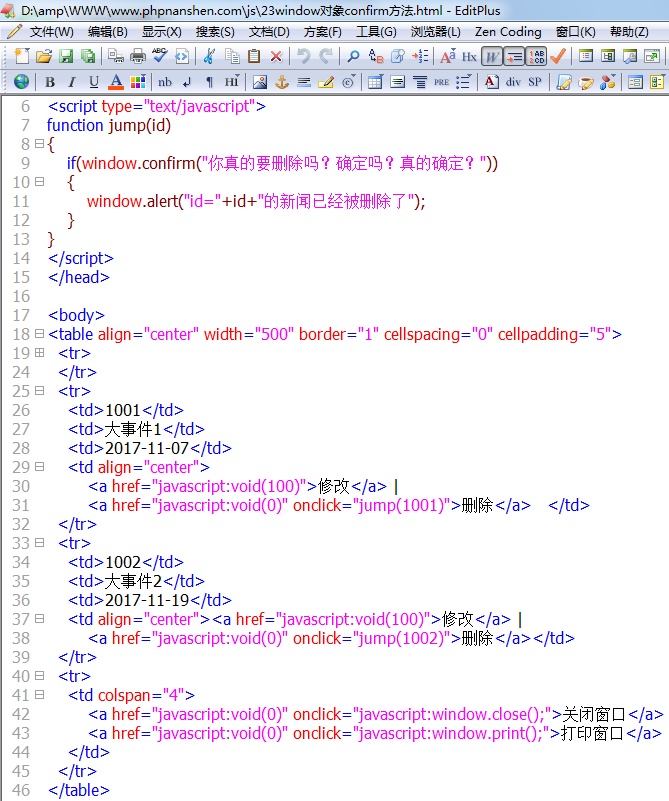This screenshot has width=669, height=801.
Task: Open the 帮助(Z) menu
Action: click(629, 32)
